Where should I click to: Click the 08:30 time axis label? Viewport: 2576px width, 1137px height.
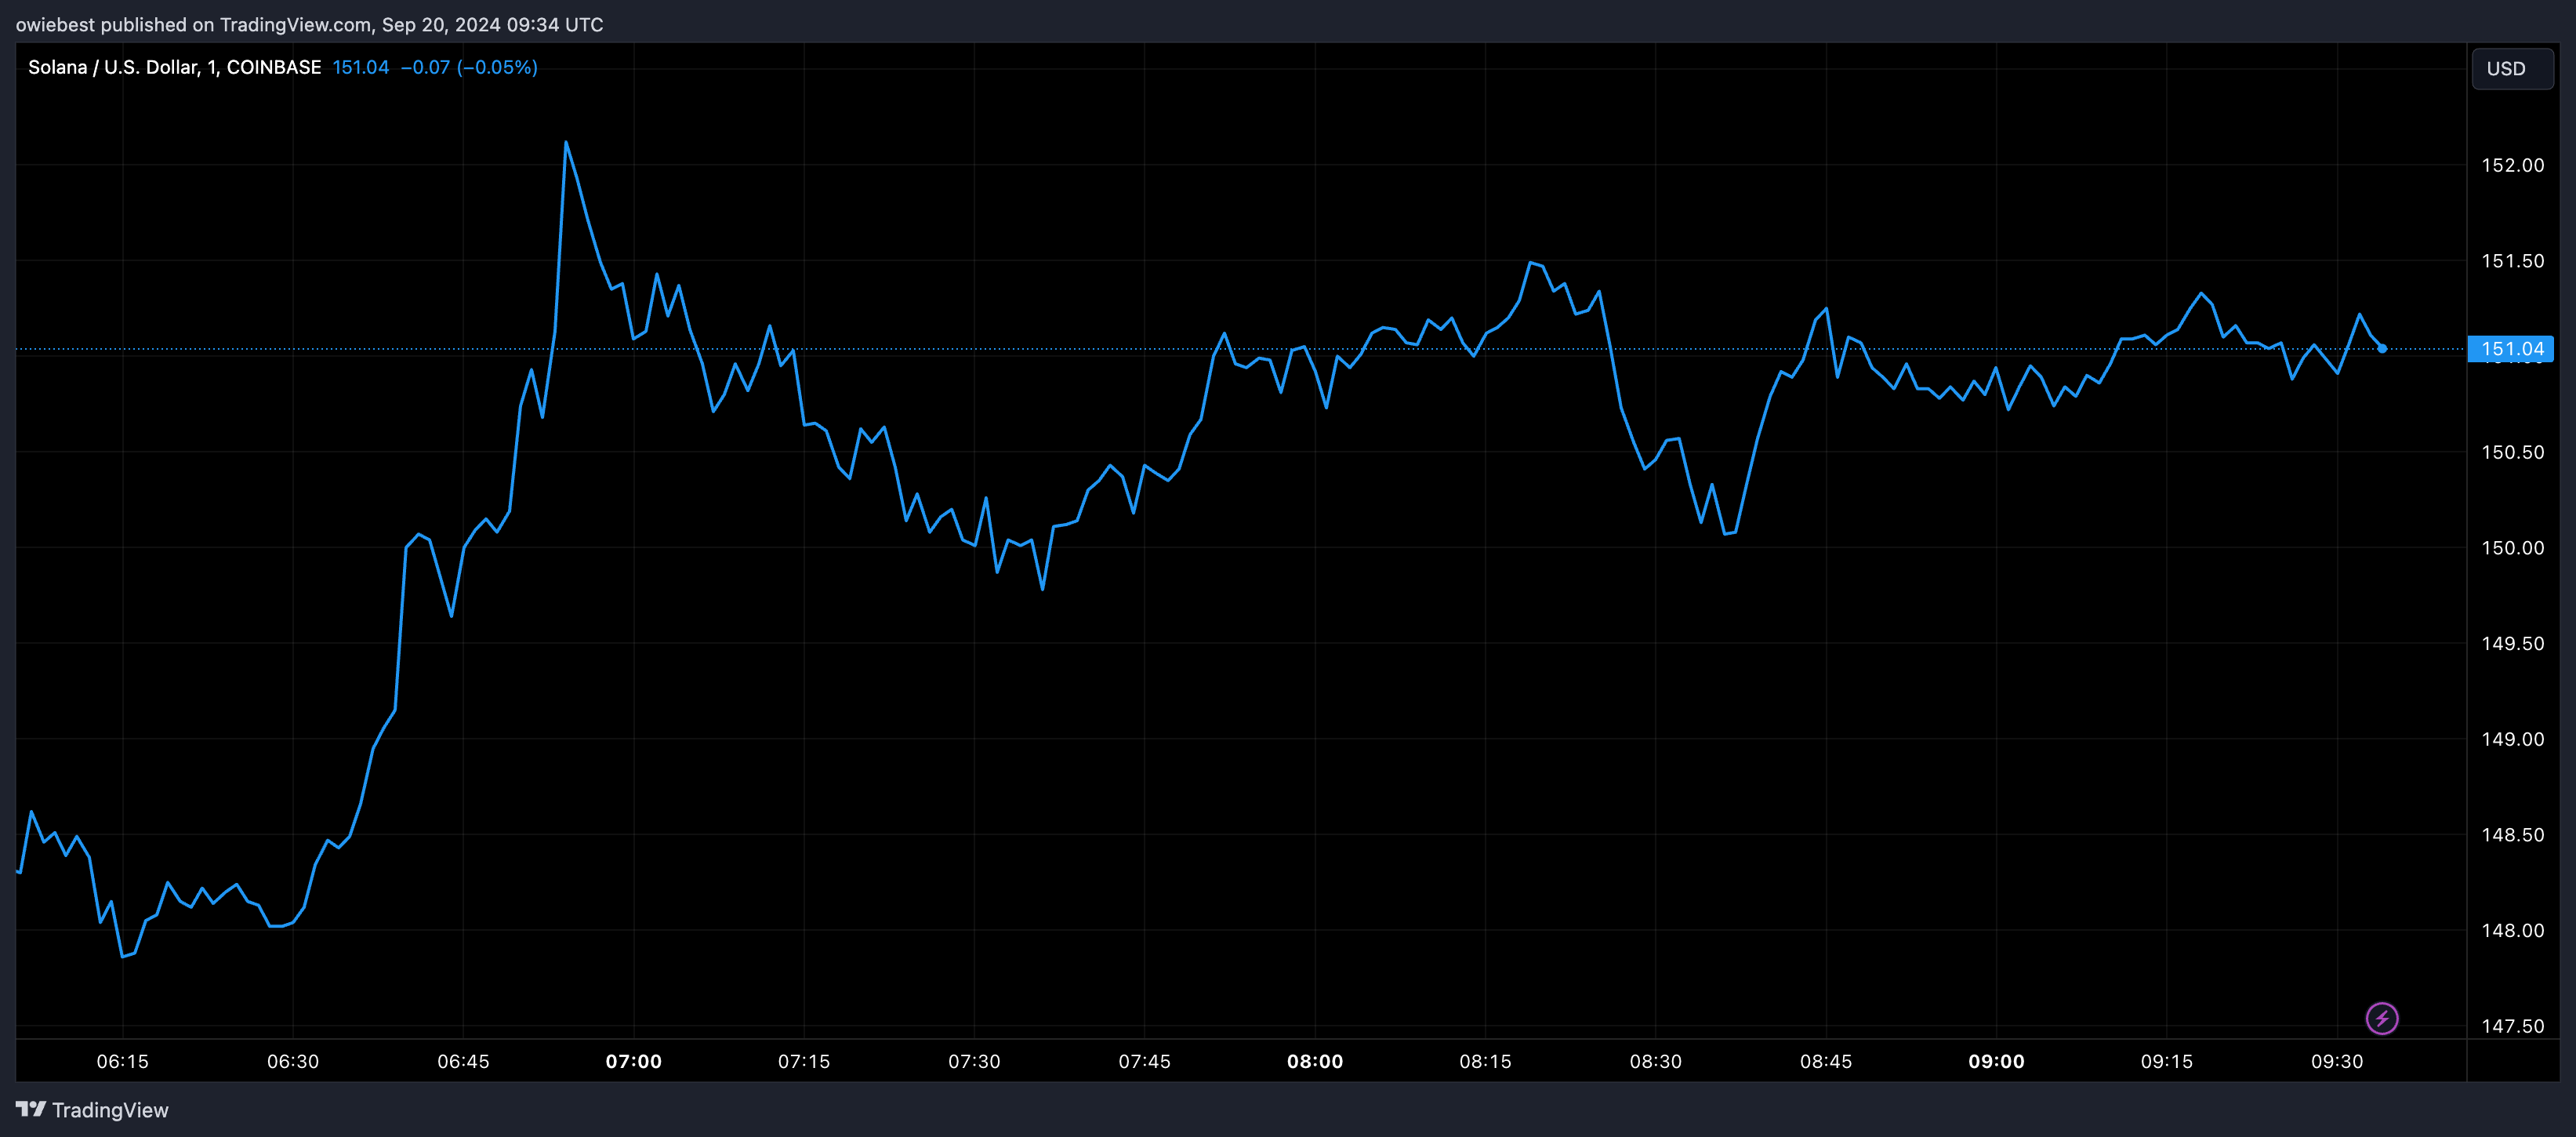(1655, 1061)
